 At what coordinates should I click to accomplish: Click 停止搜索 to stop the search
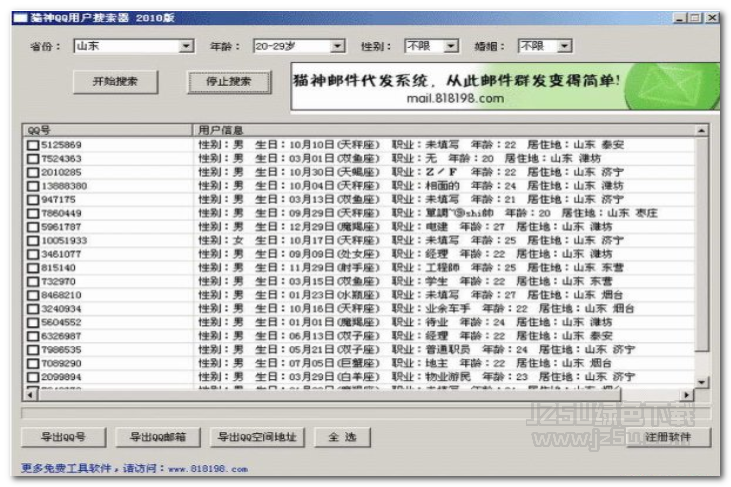[229, 82]
